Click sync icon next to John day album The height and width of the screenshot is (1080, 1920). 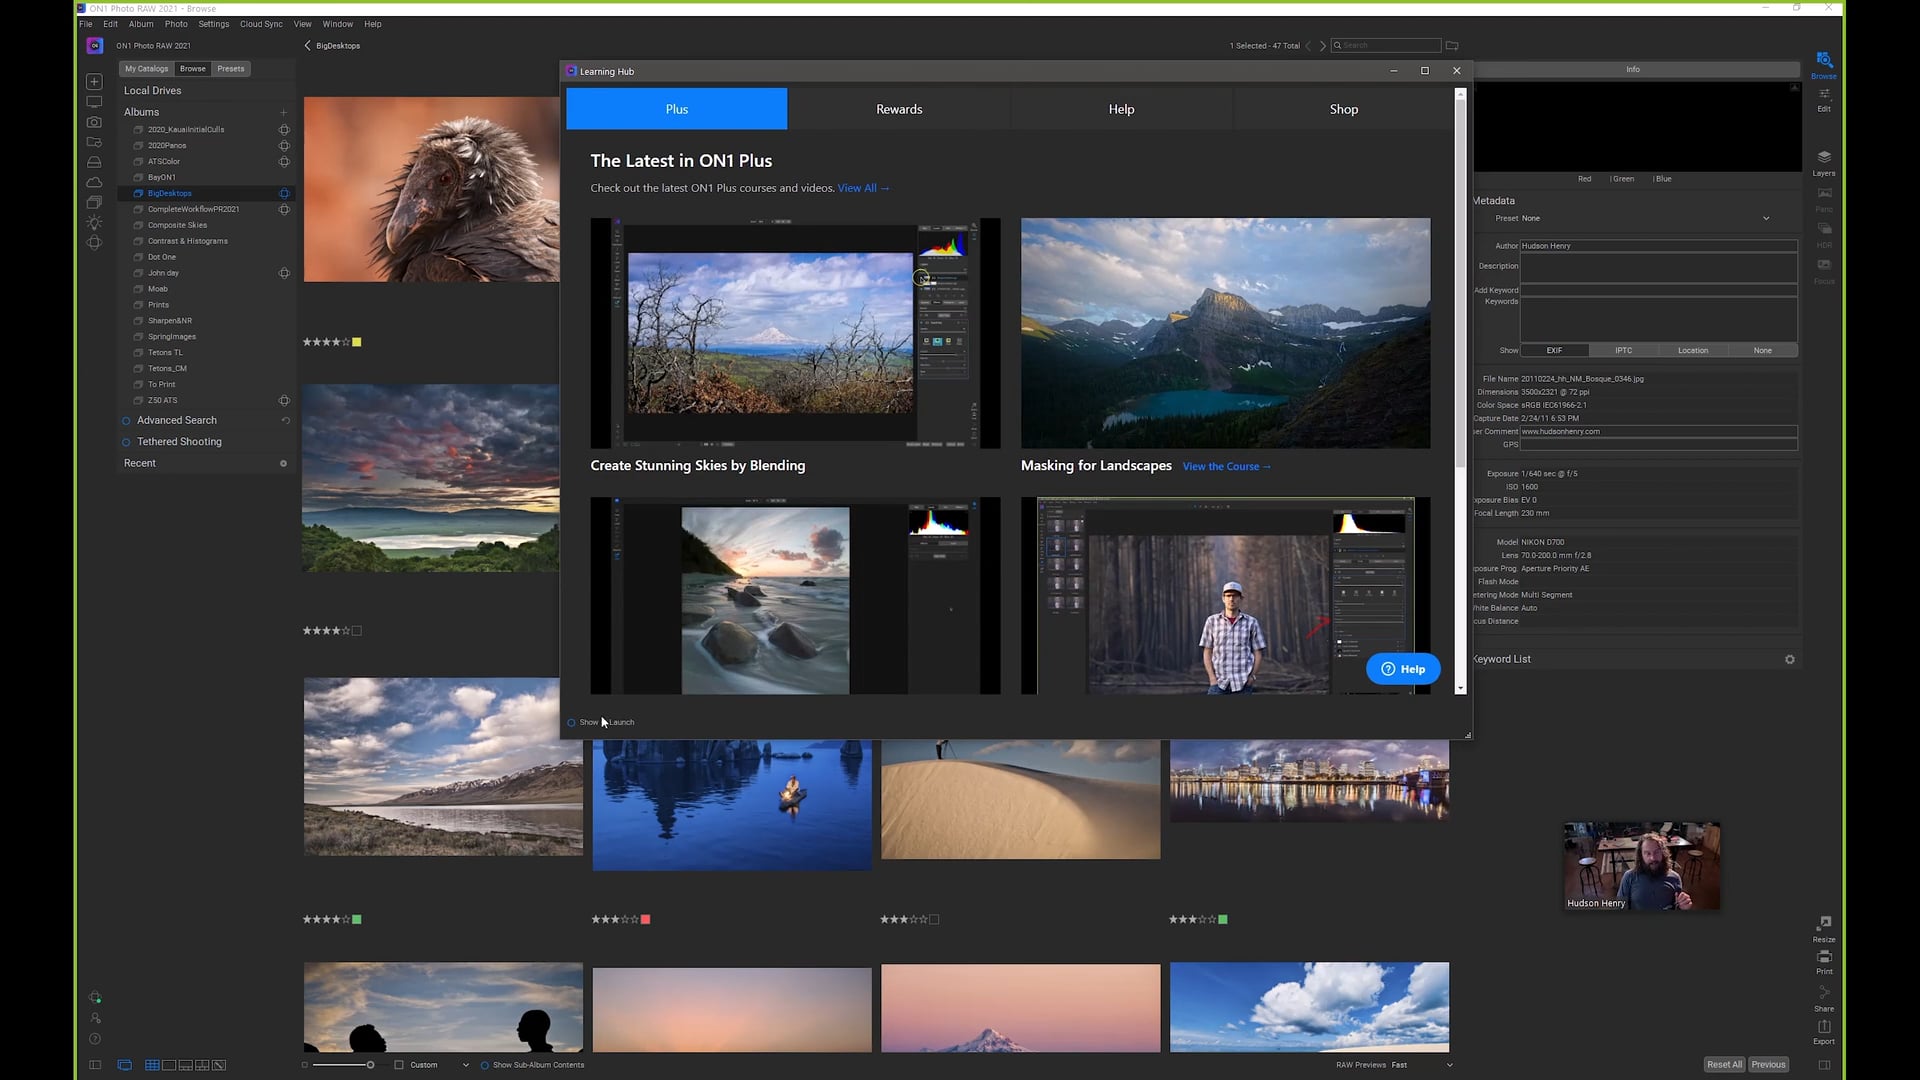coord(284,273)
